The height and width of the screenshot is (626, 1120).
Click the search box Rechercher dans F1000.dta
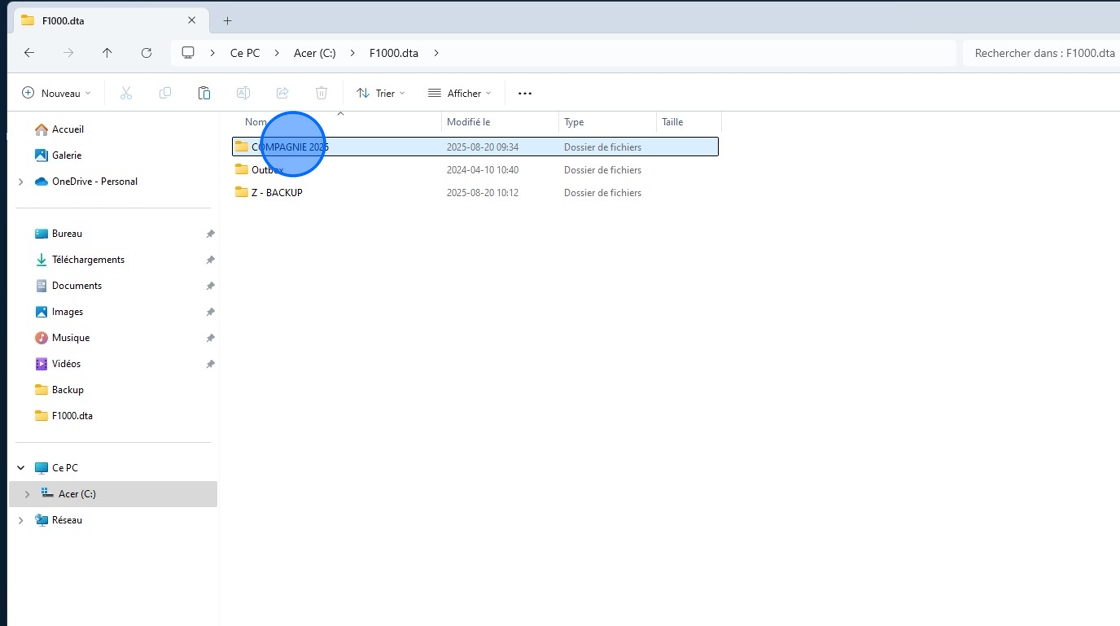point(1041,53)
